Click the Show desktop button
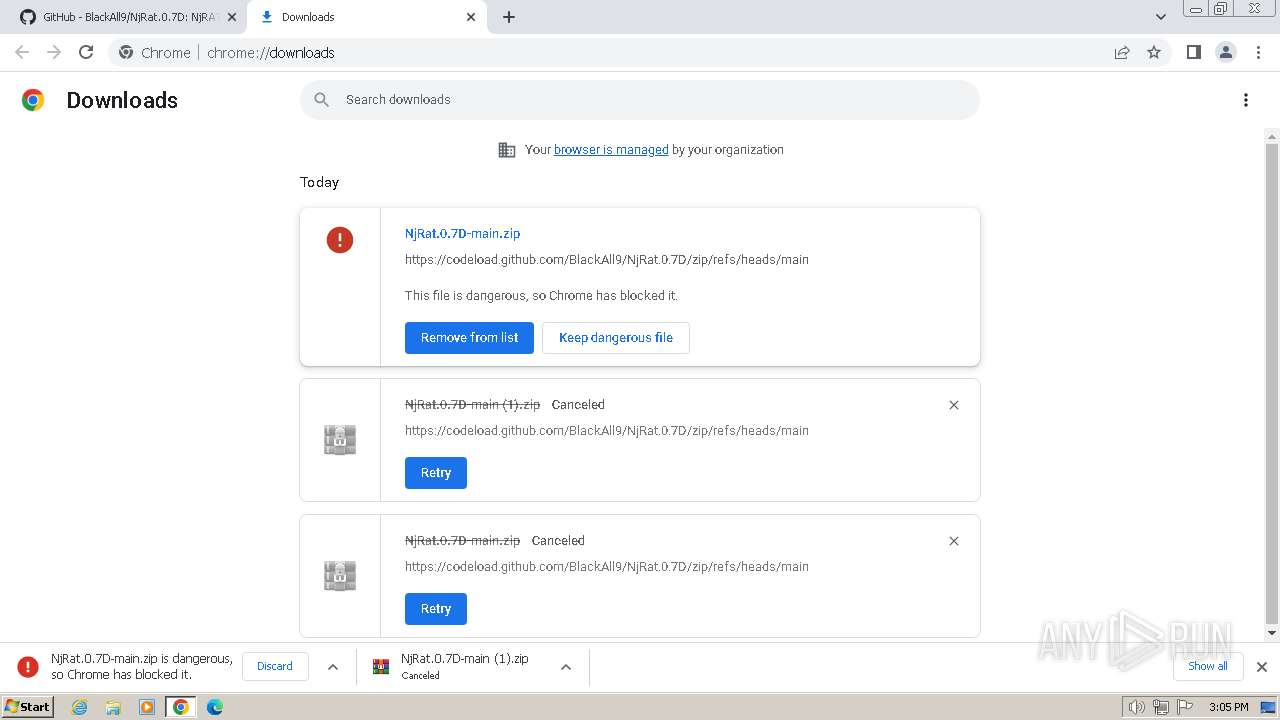 tap(1268, 707)
